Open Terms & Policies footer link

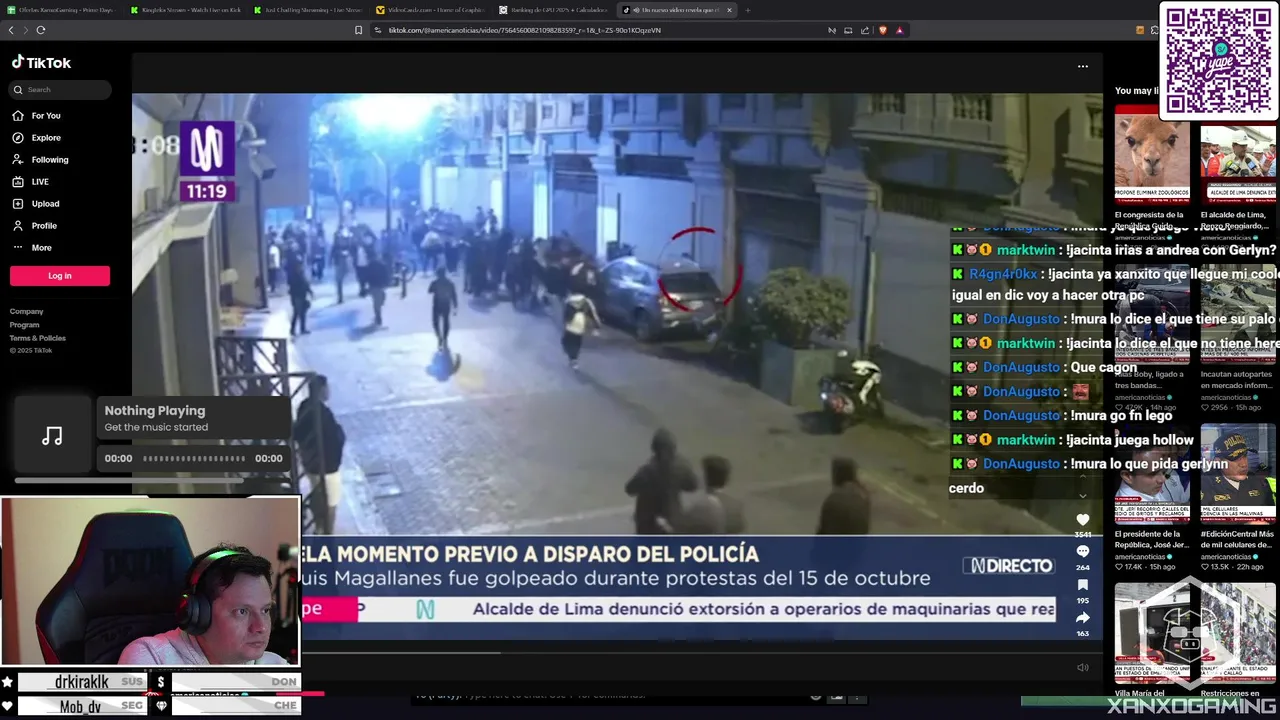pyautogui.click(x=38, y=338)
